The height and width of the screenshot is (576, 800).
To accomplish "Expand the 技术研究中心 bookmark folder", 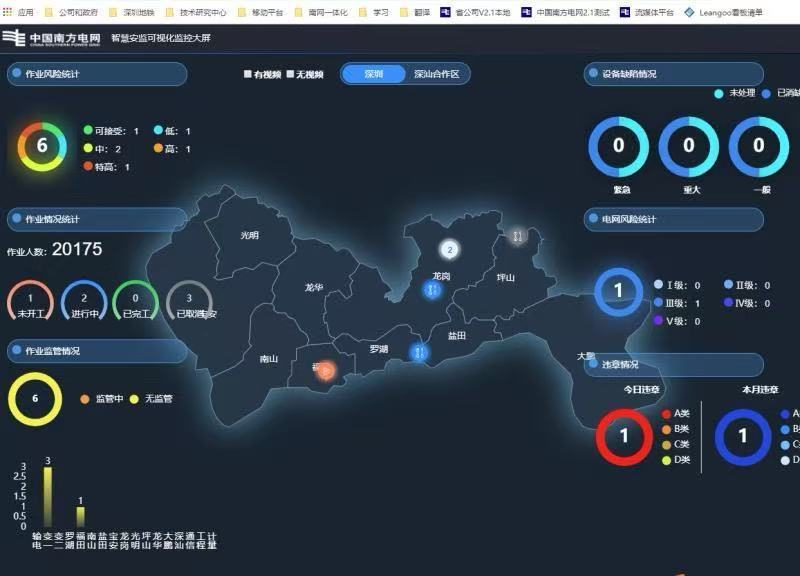I will 197,12.
